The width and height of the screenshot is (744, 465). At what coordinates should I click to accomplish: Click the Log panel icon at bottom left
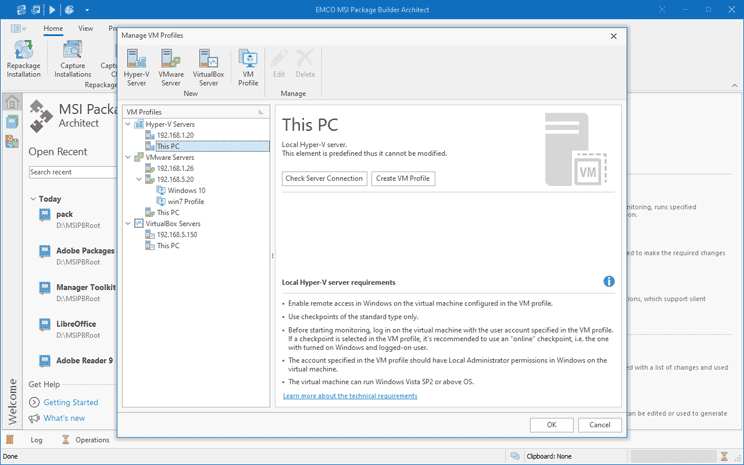[x=10, y=440]
